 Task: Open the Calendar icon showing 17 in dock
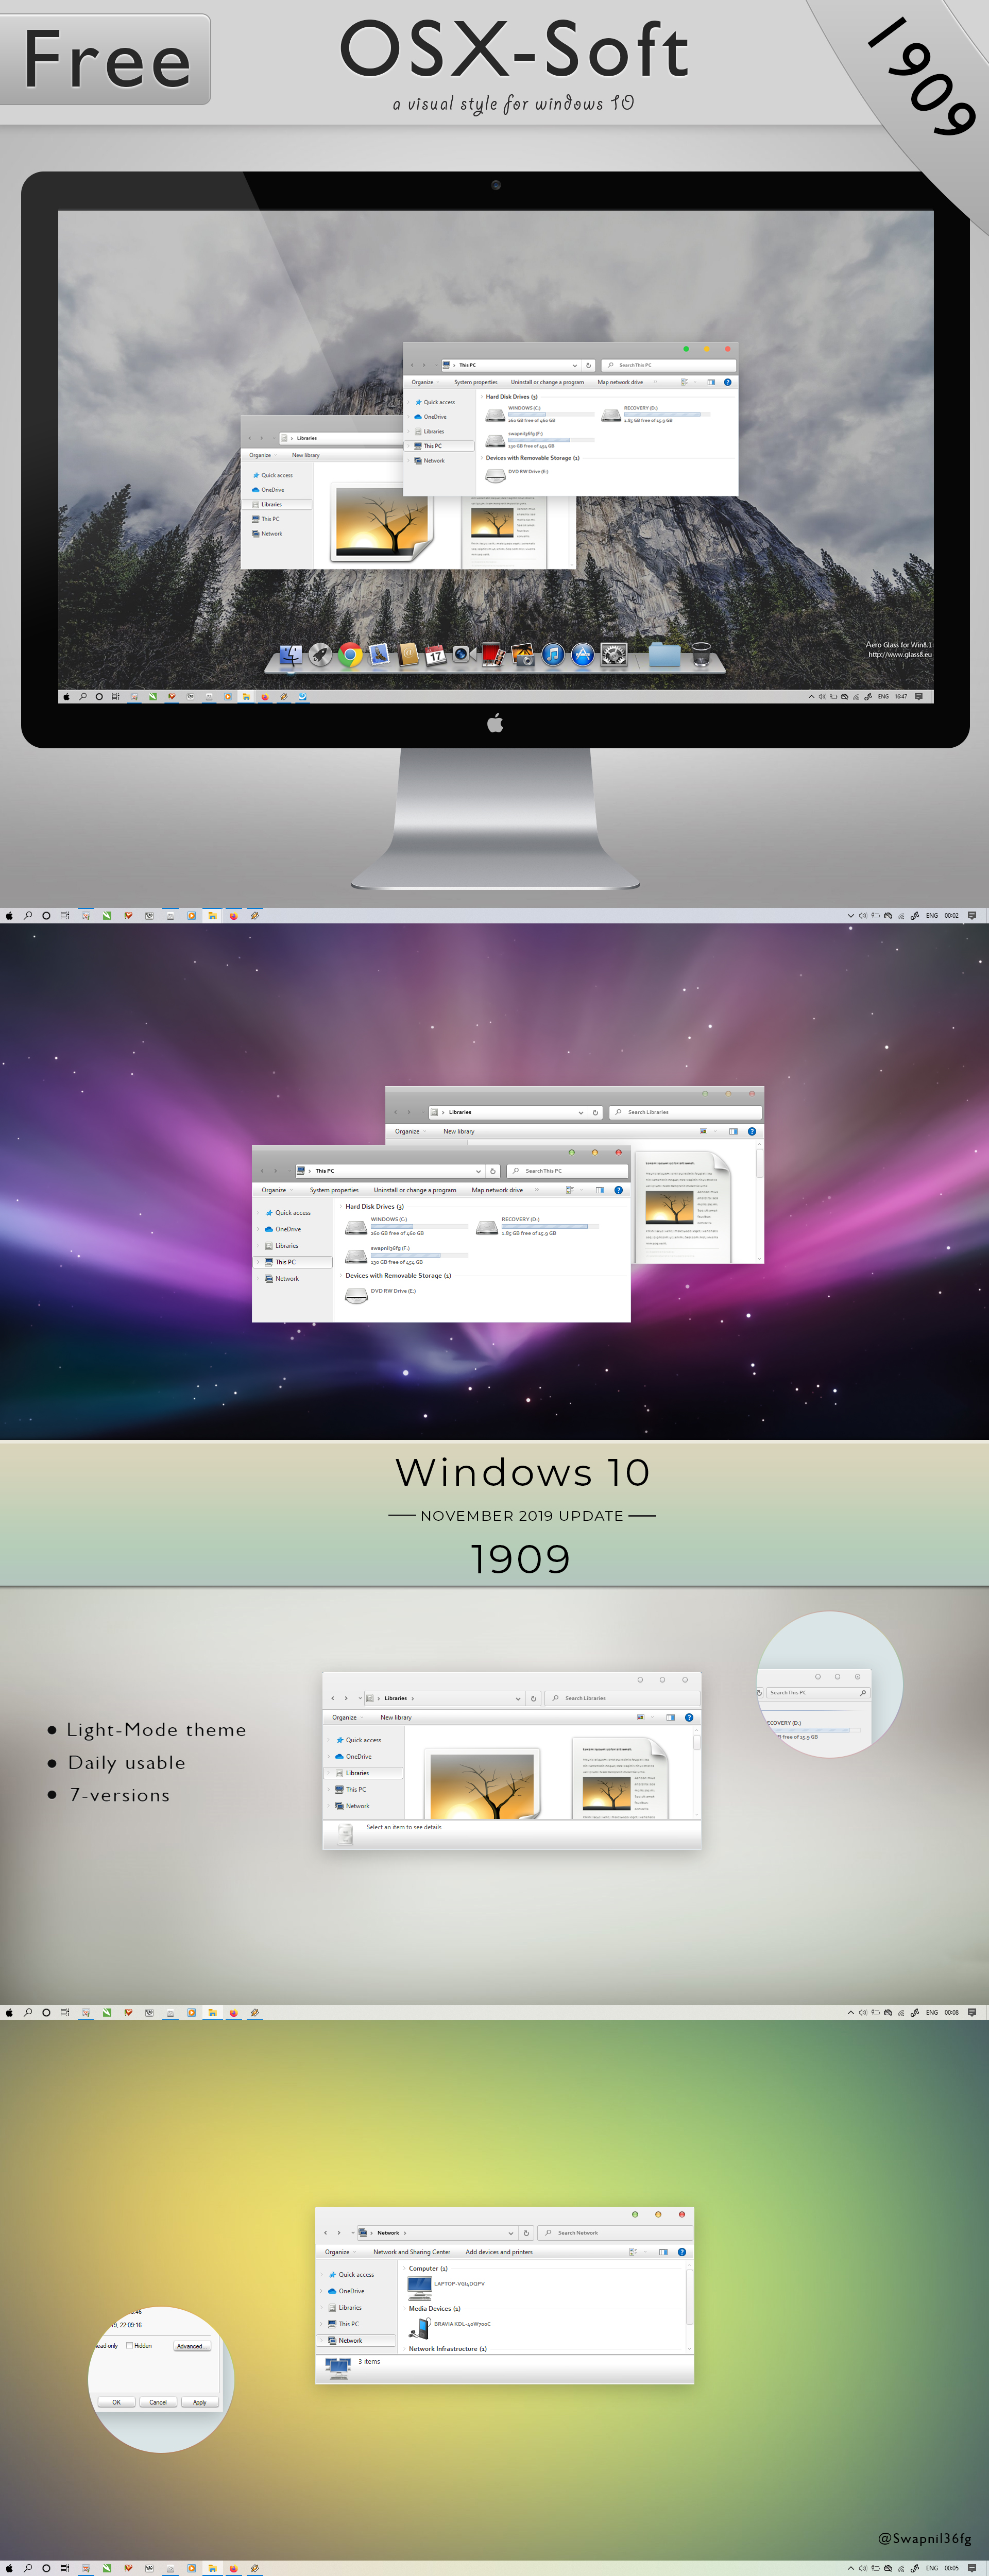pos(436,656)
